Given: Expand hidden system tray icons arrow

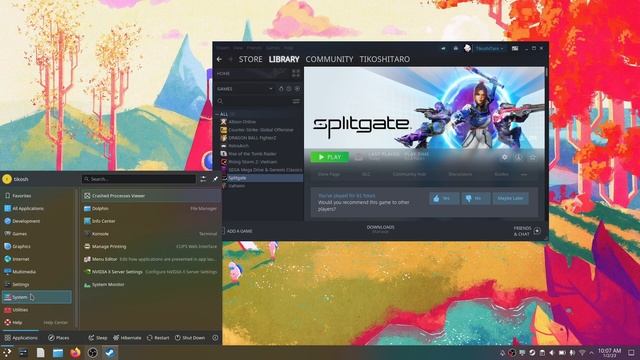Looking at the screenshot, I should pos(591,353).
